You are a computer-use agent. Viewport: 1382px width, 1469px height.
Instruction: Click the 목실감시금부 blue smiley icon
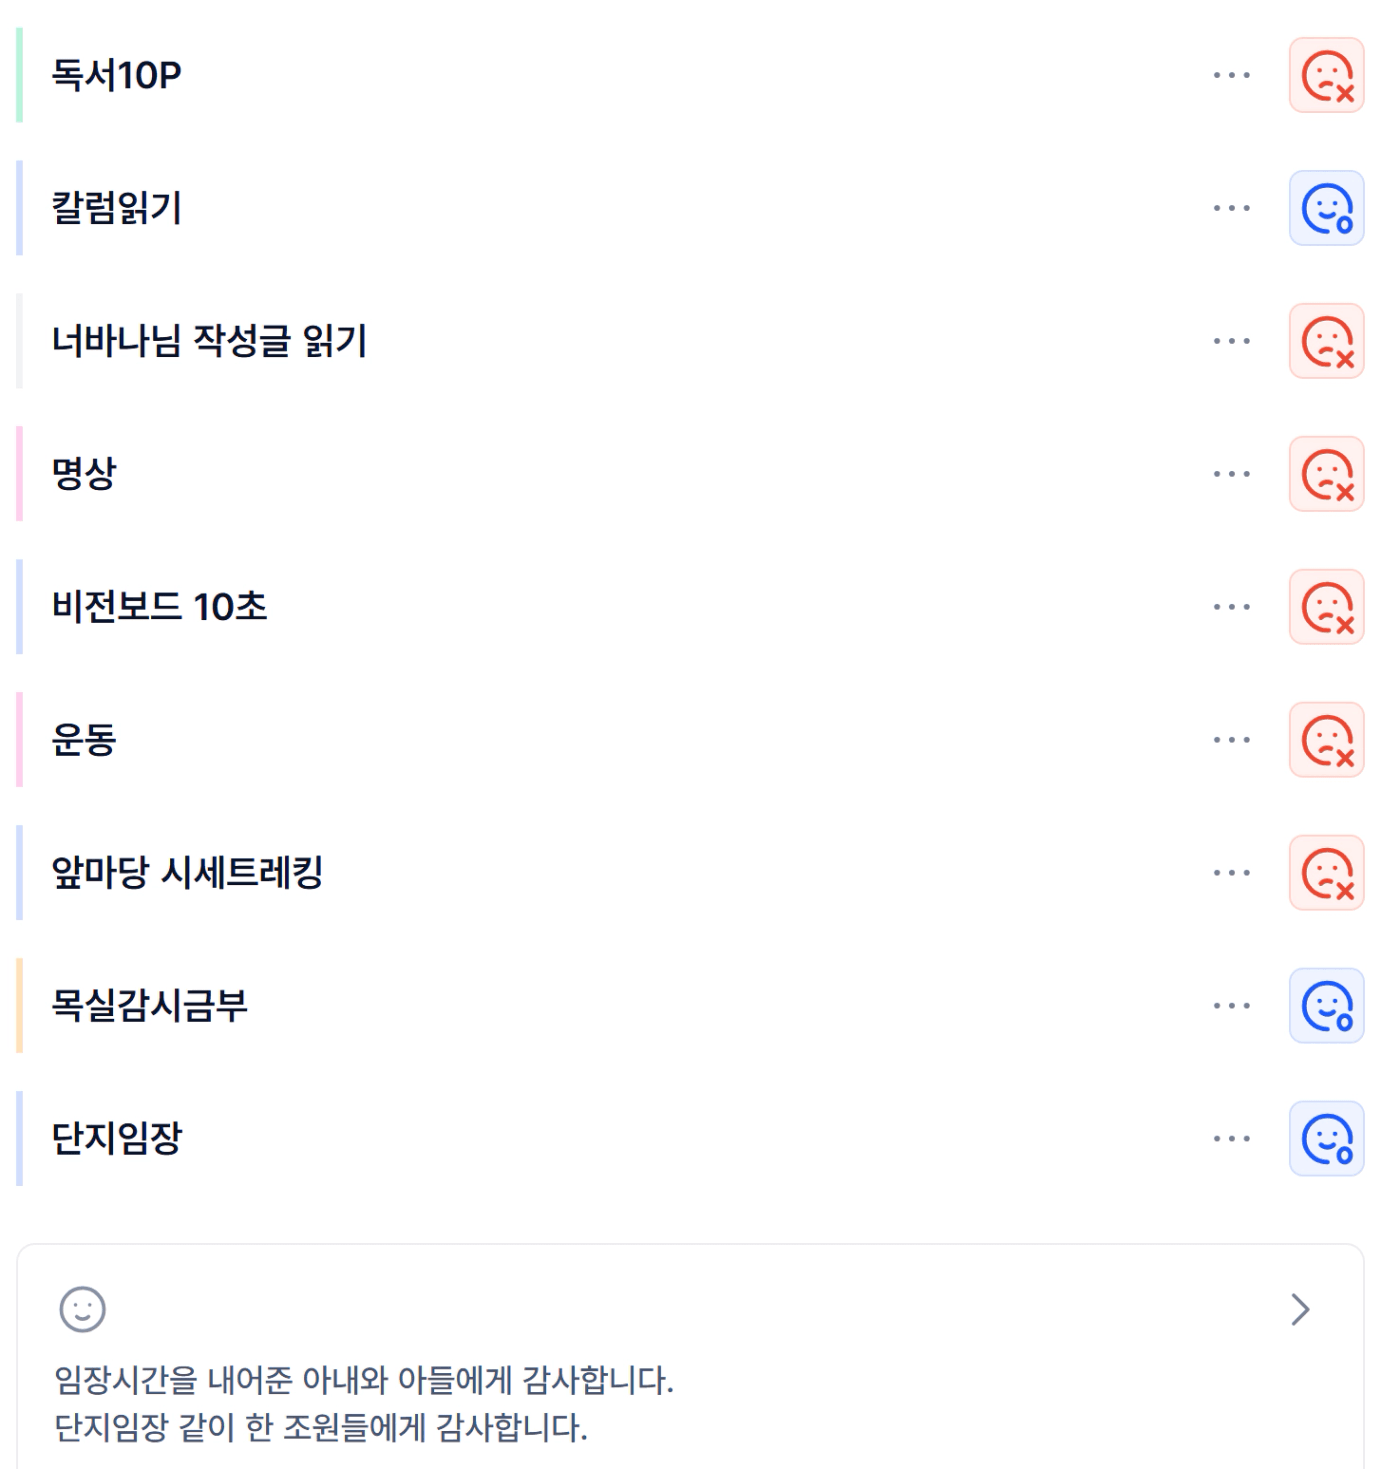pyautogui.click(x=1326, y=1006)
